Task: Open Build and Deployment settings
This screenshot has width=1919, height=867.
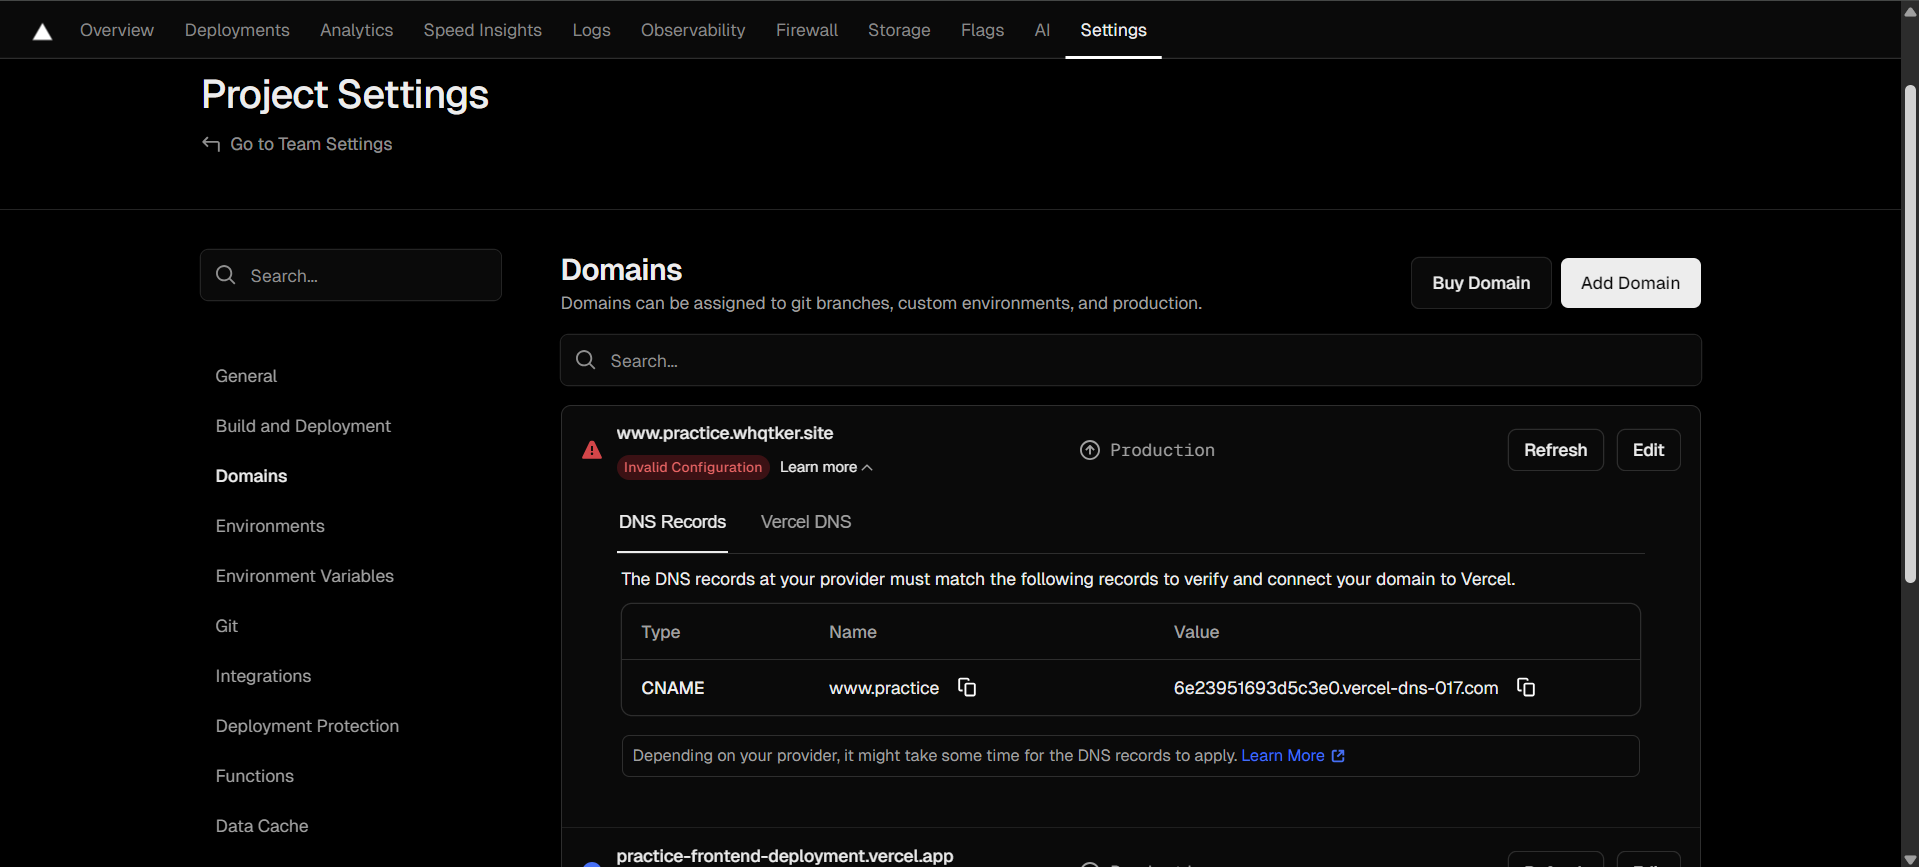Action: tap(303, 426)
